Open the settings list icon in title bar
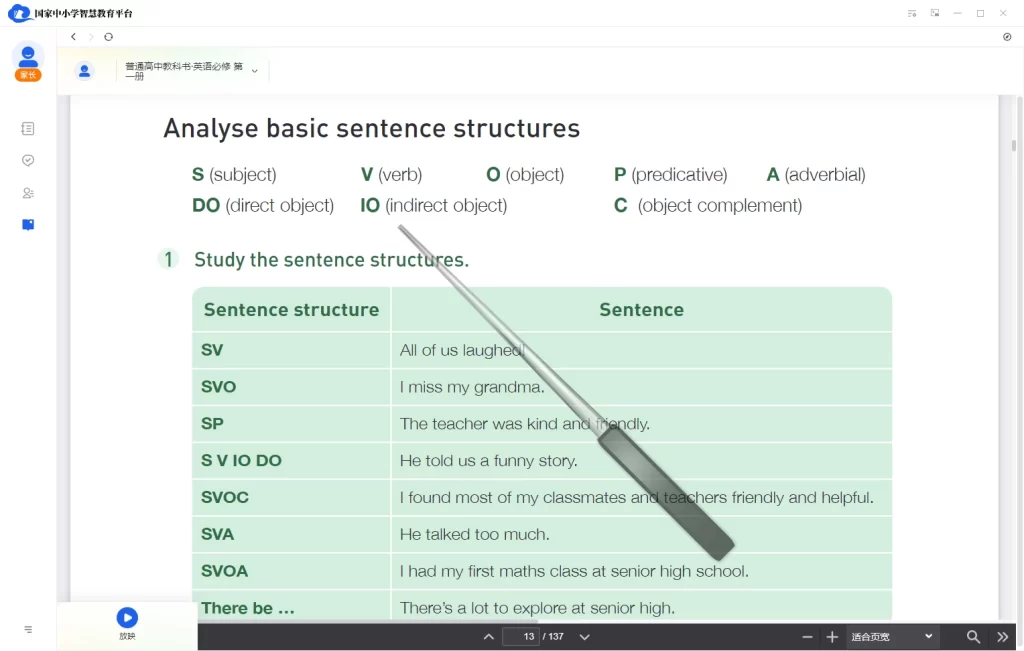 coord(912,13)
